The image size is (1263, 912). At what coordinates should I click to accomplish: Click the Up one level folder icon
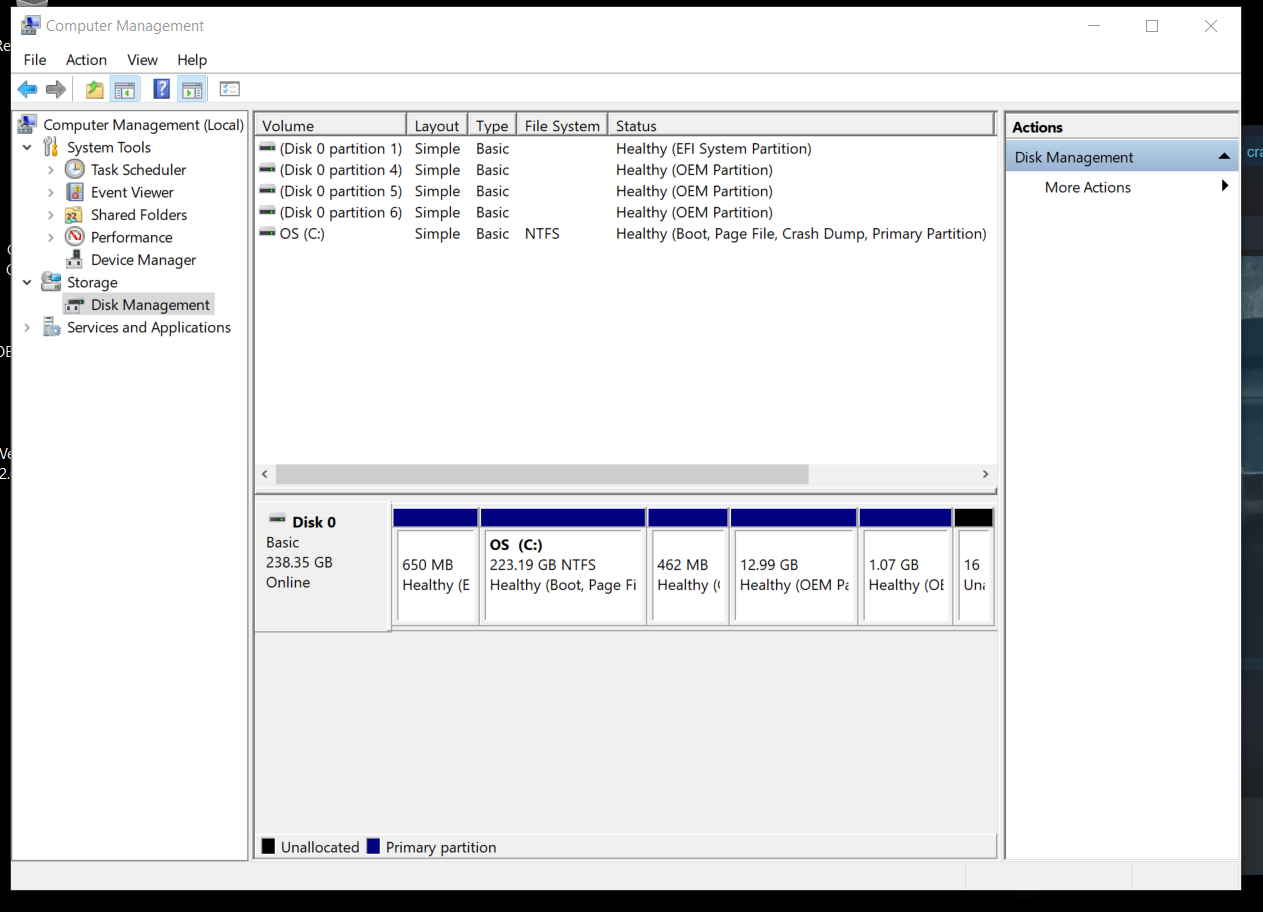click(94, 90)
